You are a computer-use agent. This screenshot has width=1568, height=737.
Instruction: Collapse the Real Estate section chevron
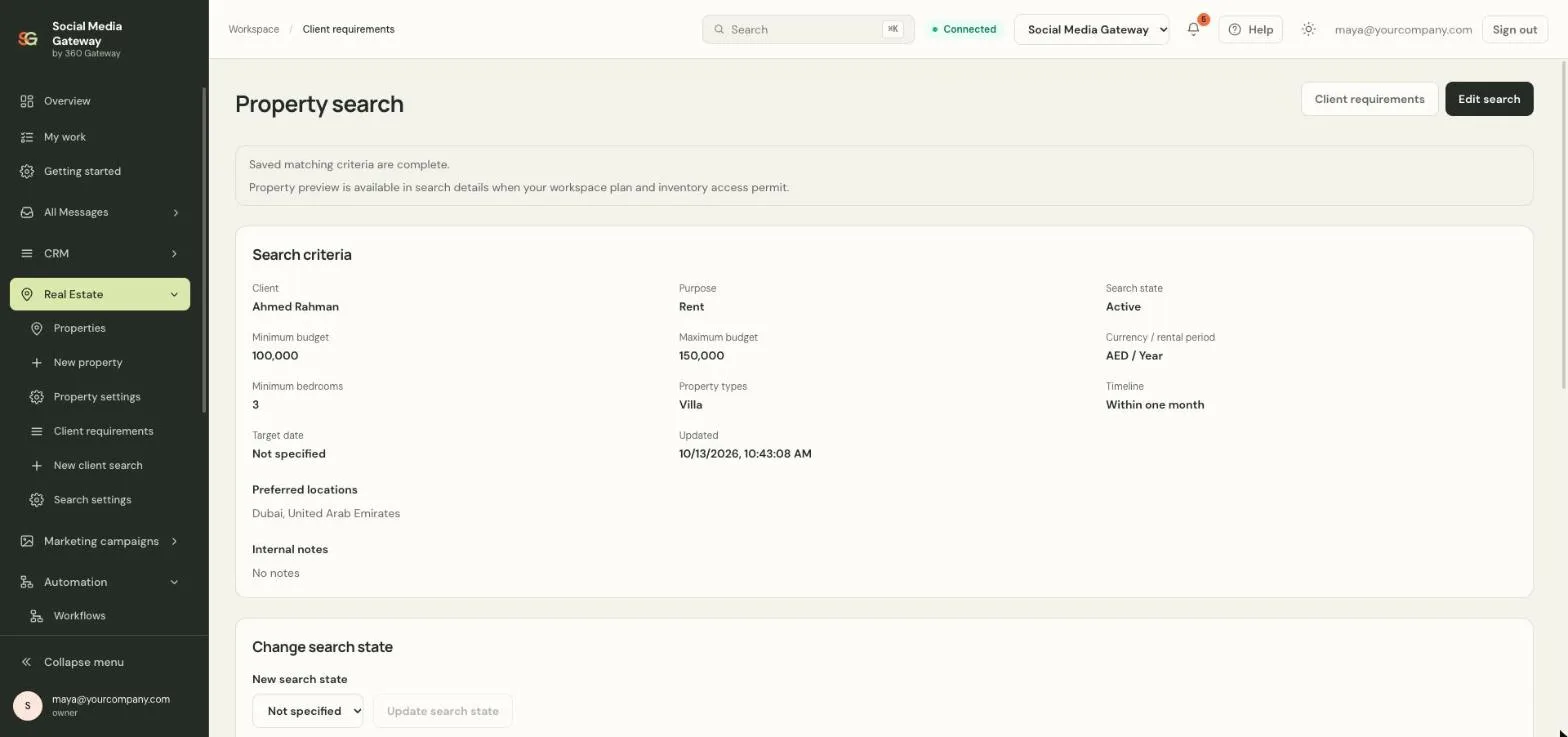click(174, 294)
